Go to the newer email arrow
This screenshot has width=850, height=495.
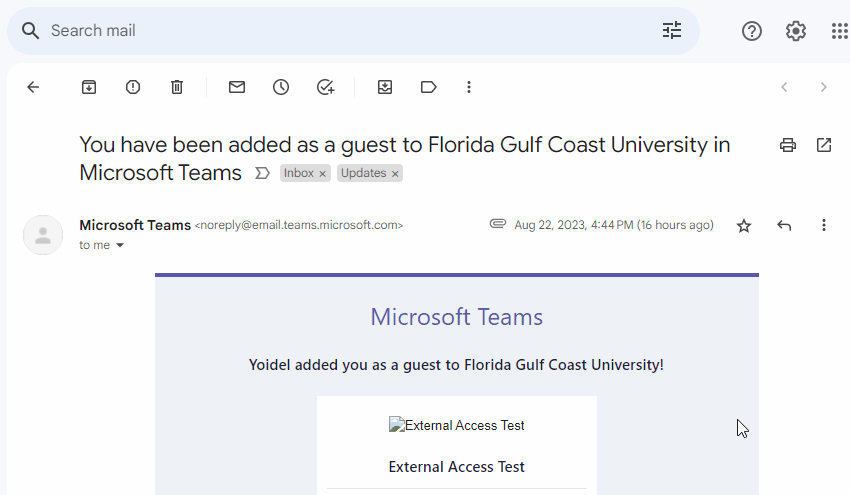coord(784,87)
